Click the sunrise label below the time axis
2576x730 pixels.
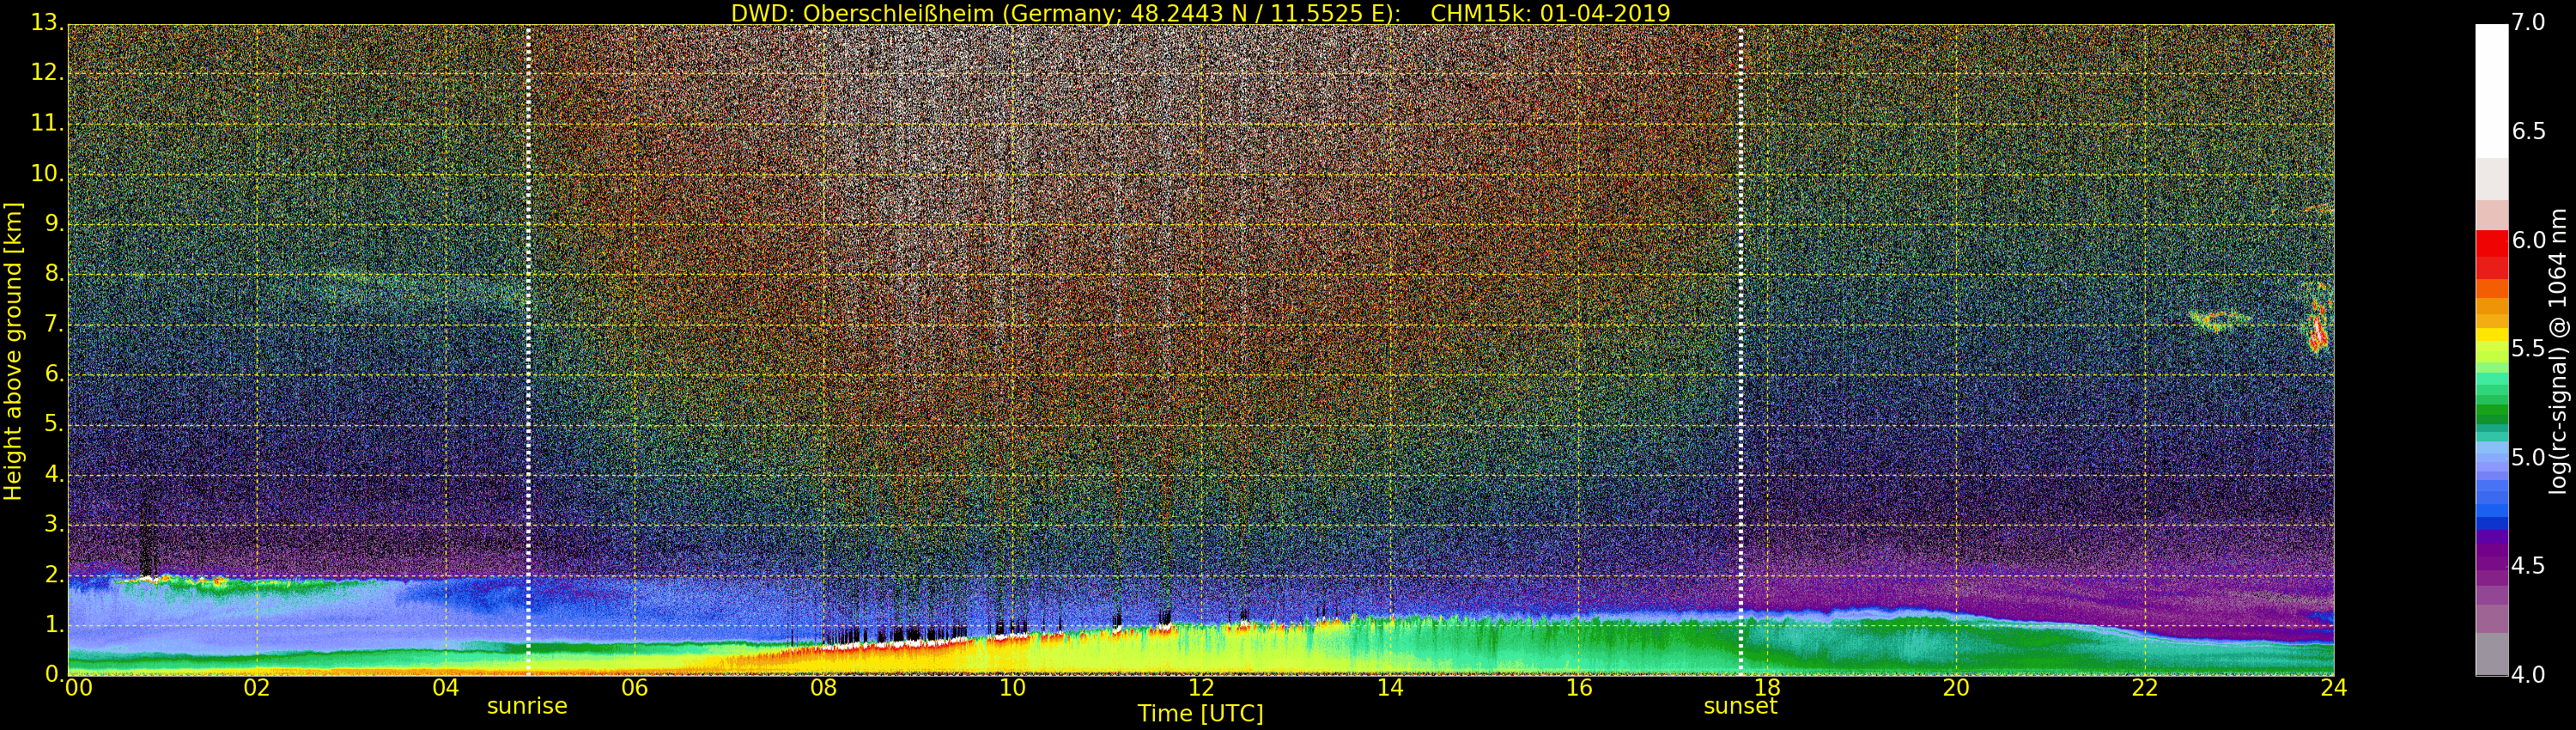(527, 706)
